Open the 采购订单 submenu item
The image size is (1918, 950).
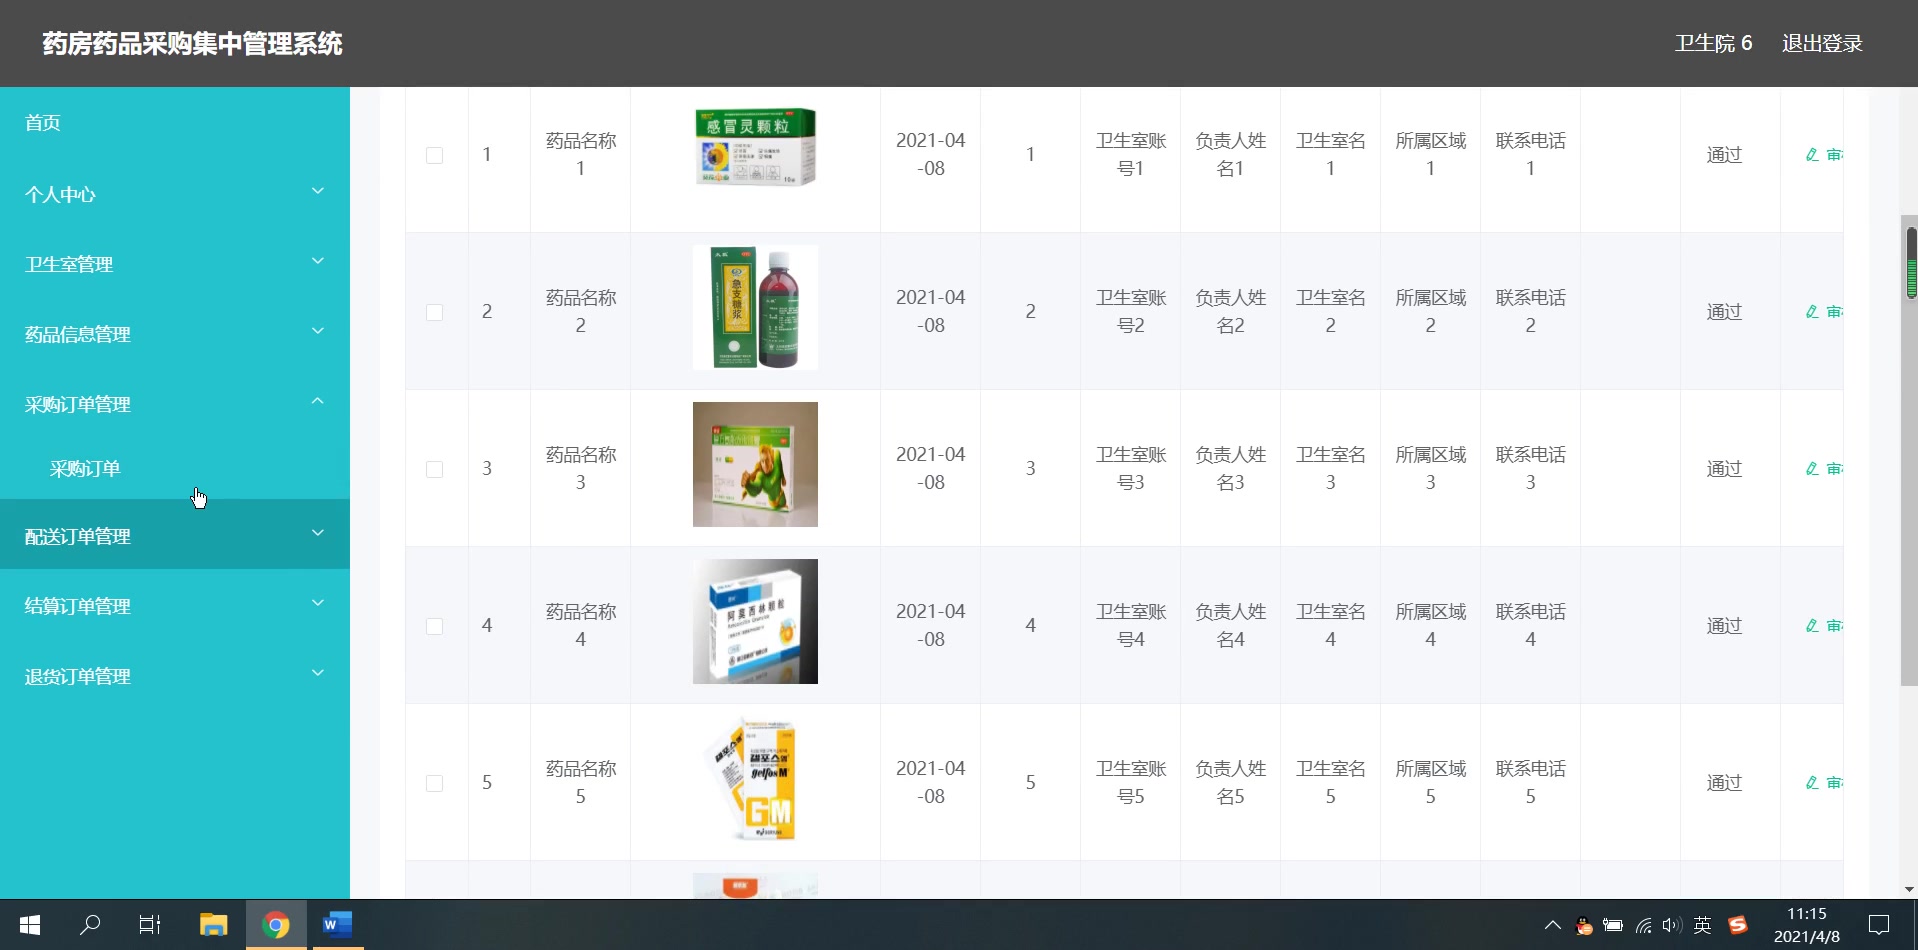[x=175, y=468]
